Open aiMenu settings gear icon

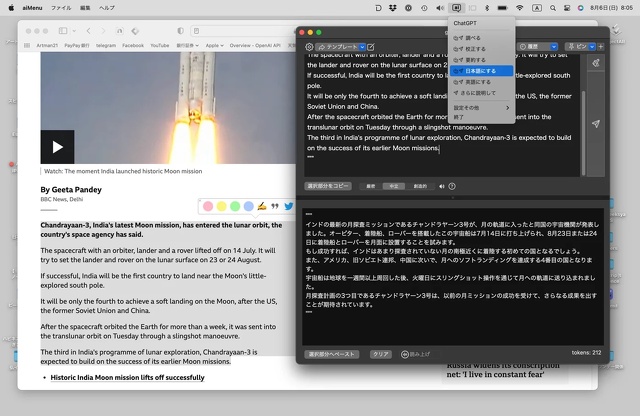pos(309,47)
